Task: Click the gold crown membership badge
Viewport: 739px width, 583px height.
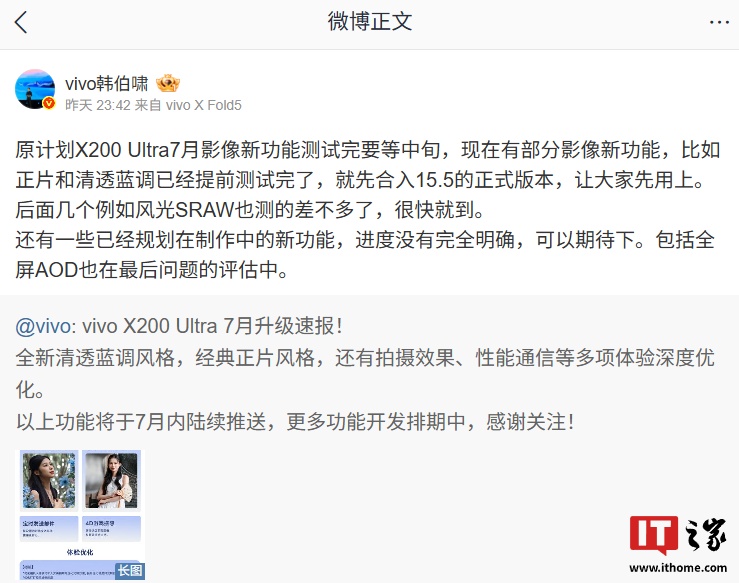Action: coord(168,83)
